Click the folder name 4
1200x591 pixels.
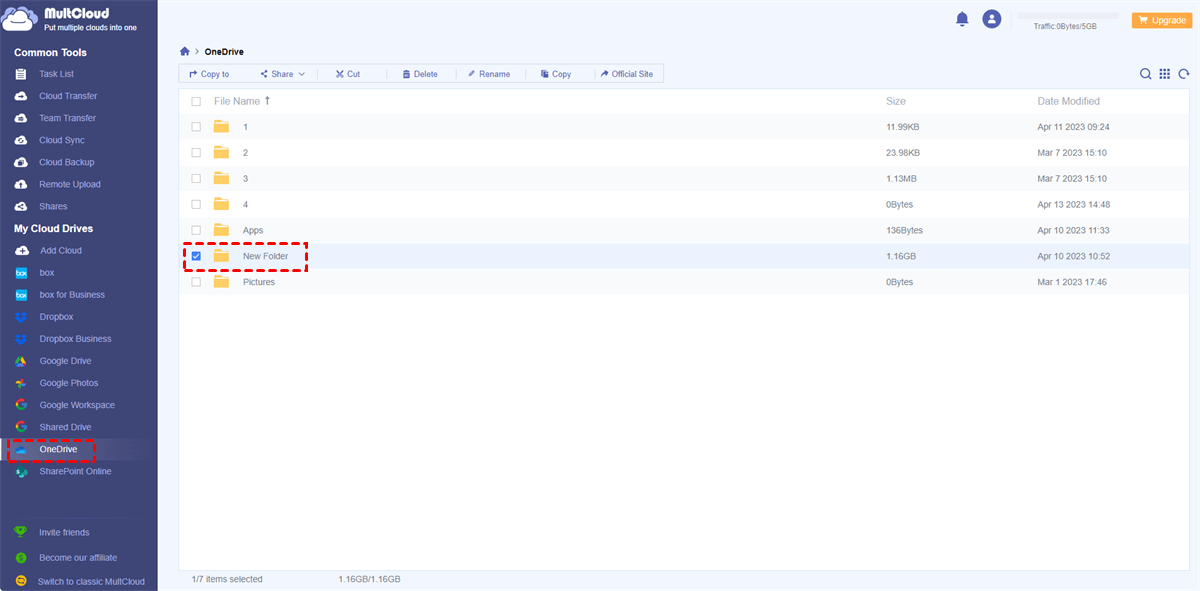246,204
